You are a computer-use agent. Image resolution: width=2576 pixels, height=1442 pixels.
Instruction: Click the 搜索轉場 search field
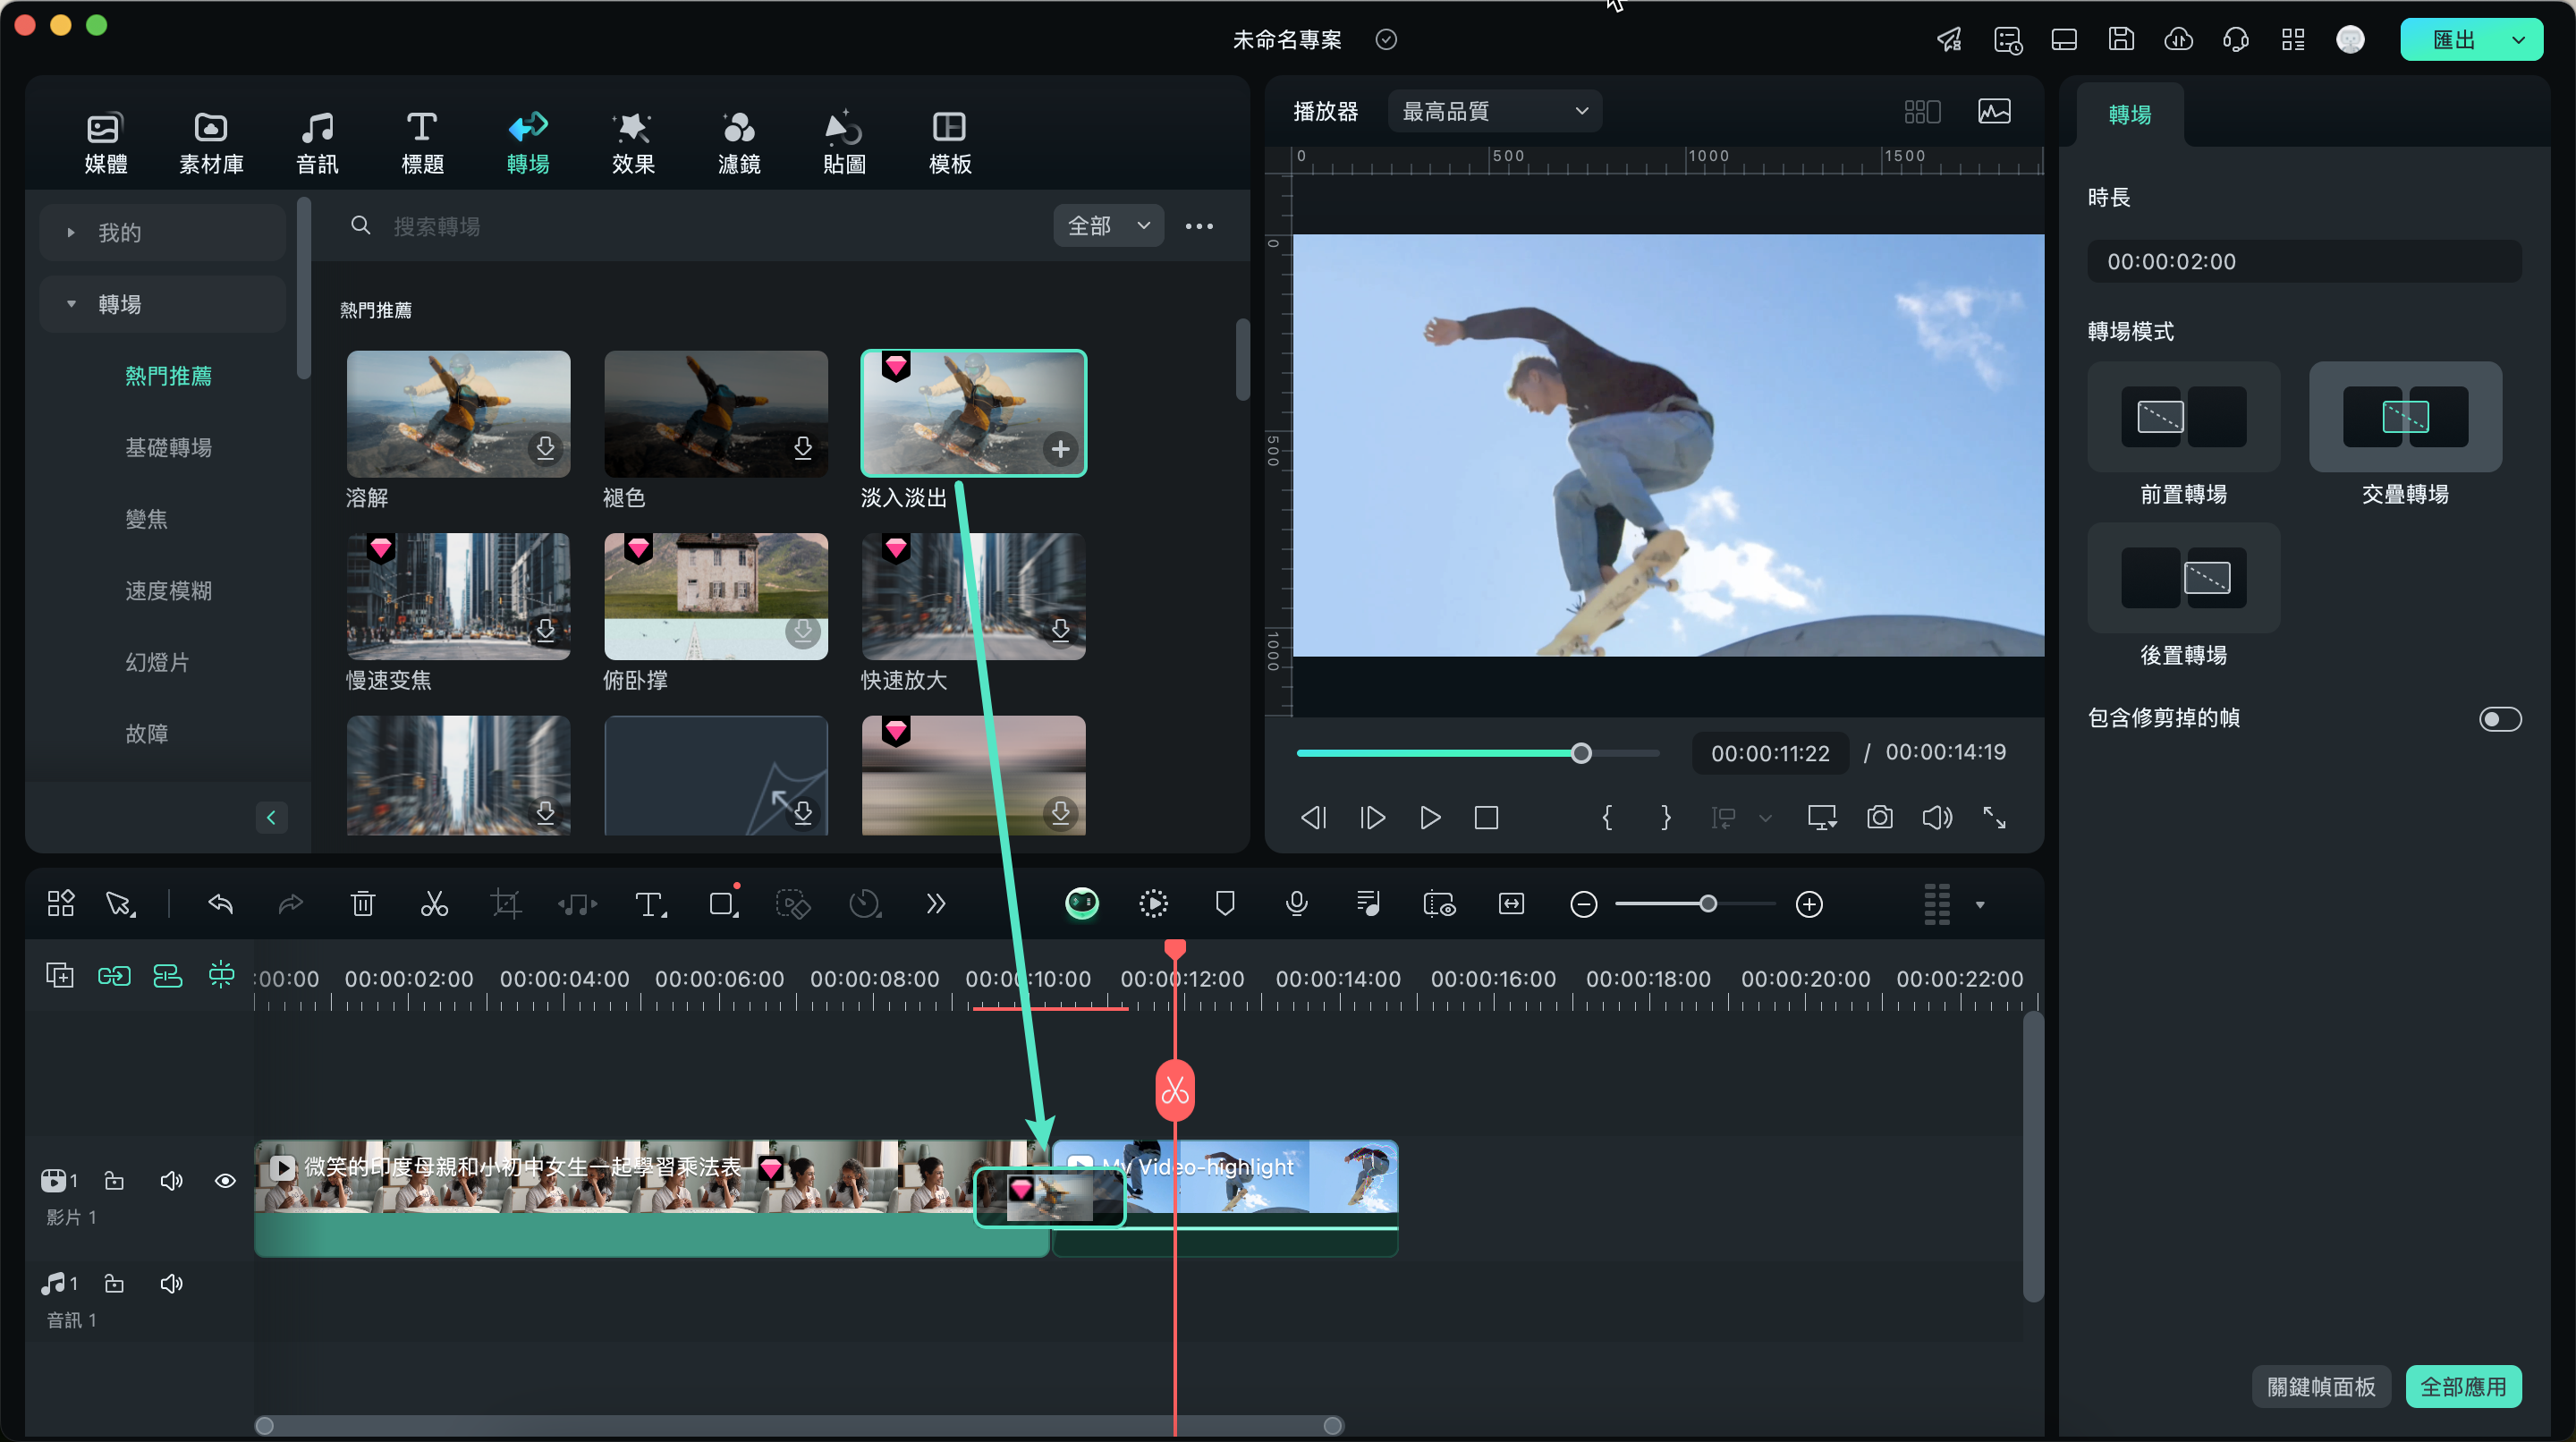tap(690, 226)
